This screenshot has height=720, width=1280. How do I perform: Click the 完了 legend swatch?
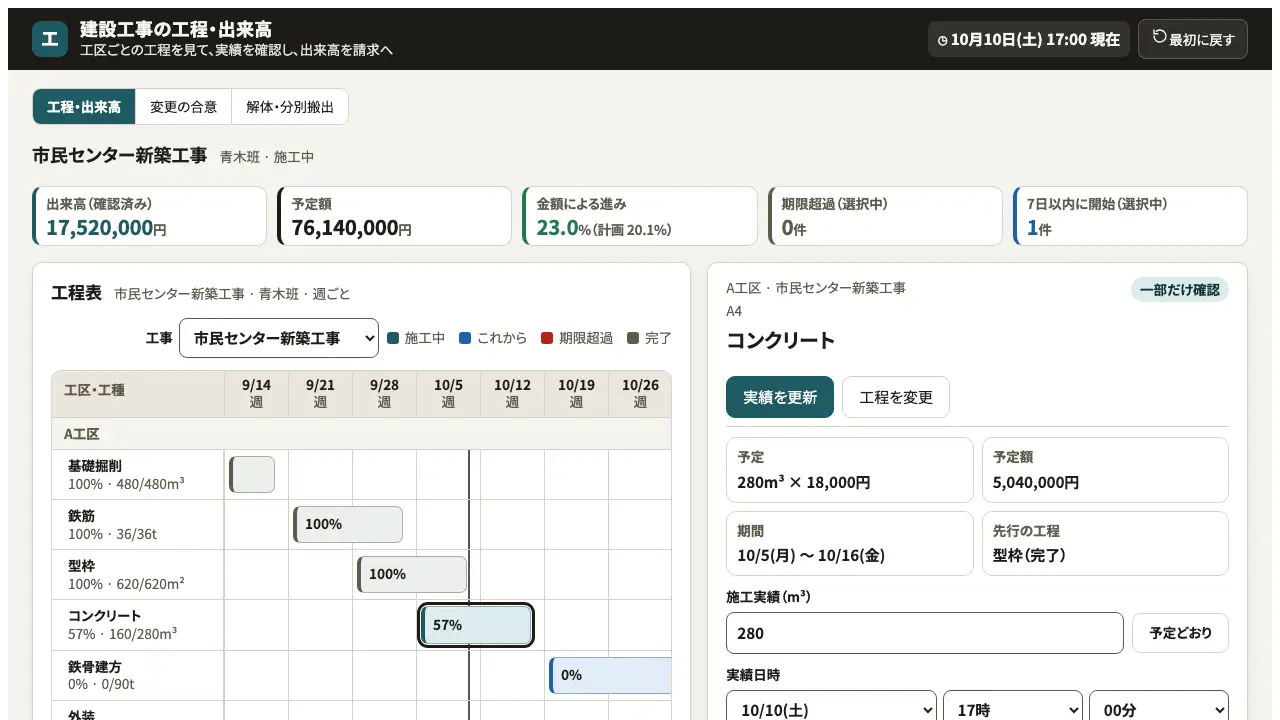[633, 338]
